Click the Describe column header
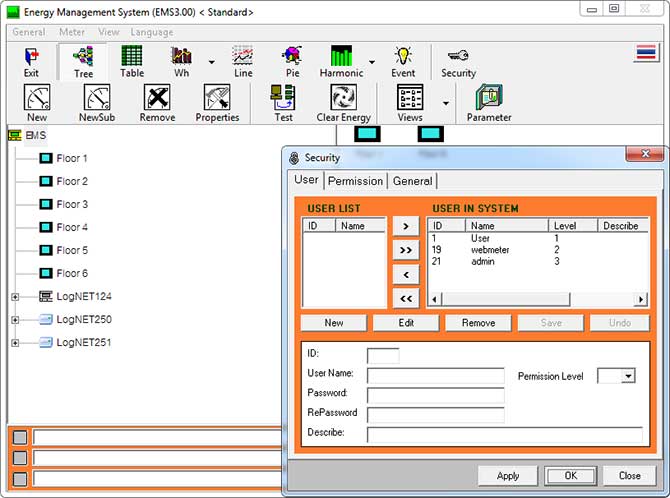670x498 pixels. tap(622, 226)
